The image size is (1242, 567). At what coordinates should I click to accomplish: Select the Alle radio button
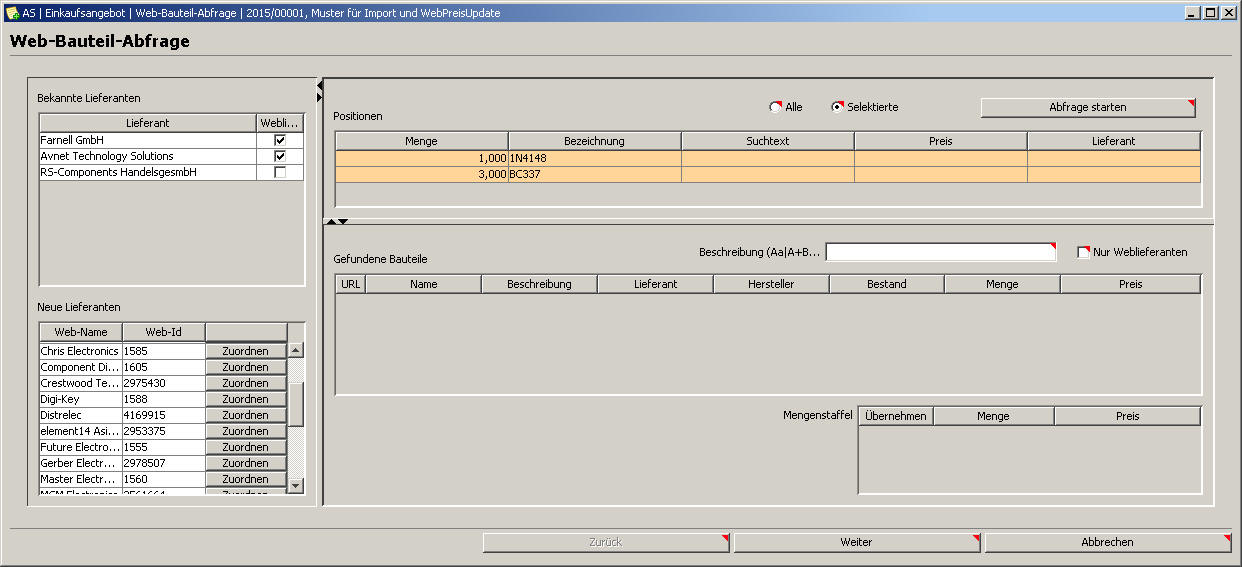coord(775,107)
